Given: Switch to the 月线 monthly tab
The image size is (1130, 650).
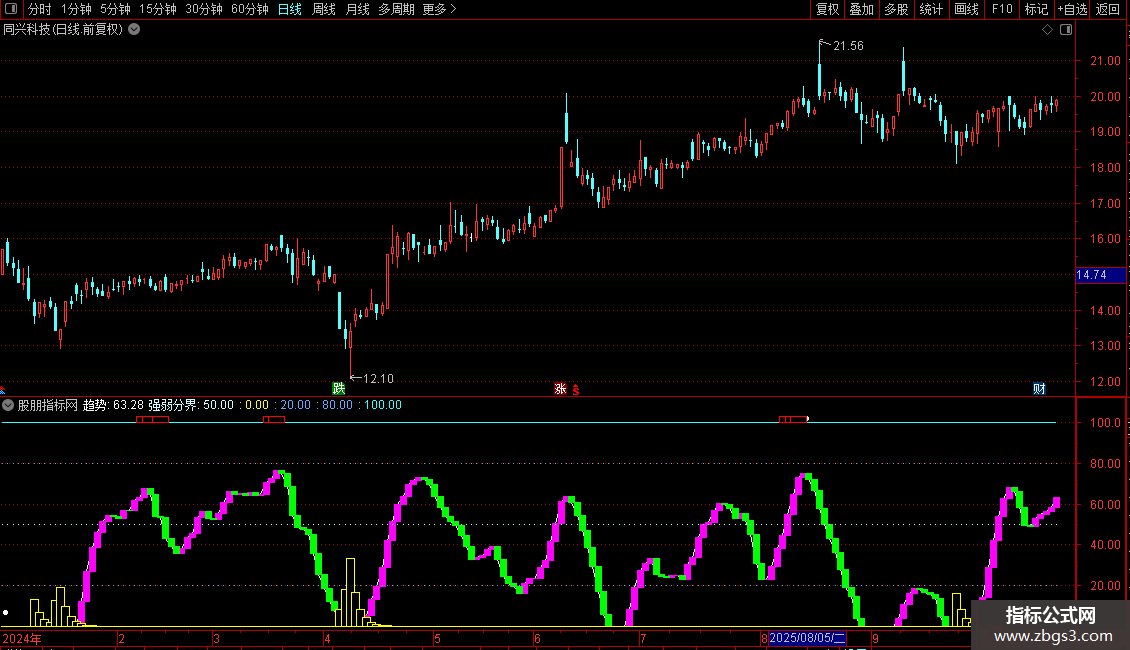Looking at the screenshot, I should tap(357, 9).
